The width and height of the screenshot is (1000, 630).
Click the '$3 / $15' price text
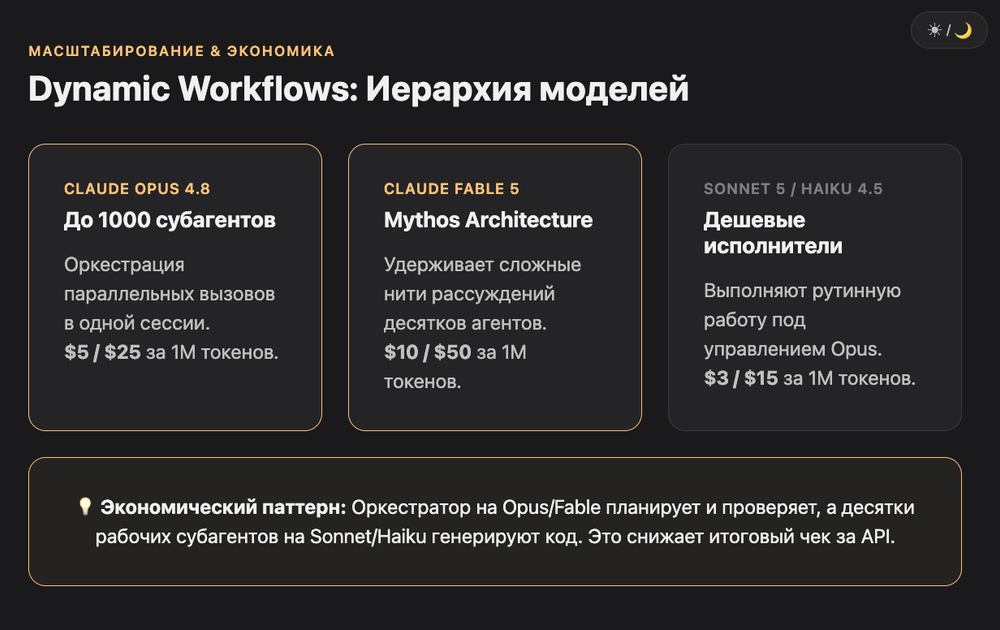[741, 378]
